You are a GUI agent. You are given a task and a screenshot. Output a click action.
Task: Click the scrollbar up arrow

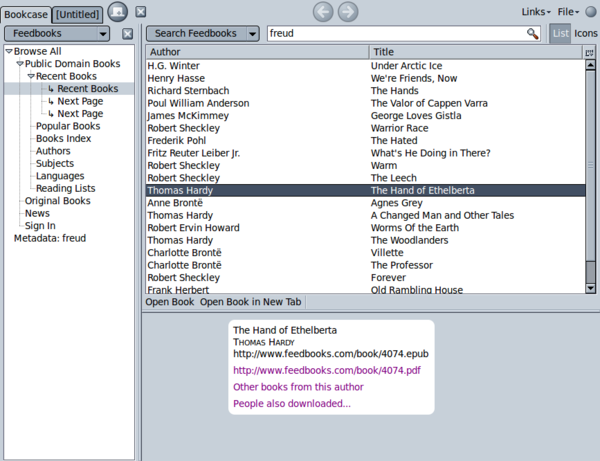590,65
